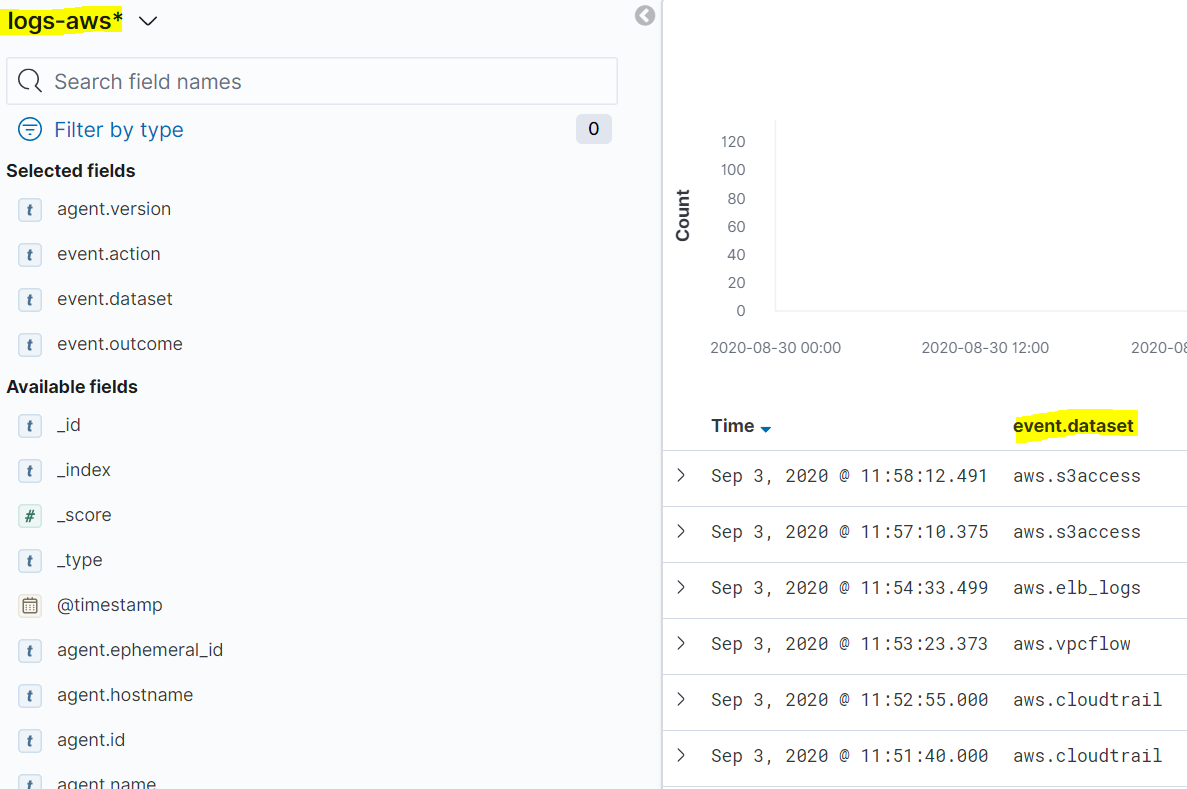Viewport: 1187px width, 789px height.
Task: Click the type icon next to agent.version
Action: pyautogui.click(x=30, y=210)
